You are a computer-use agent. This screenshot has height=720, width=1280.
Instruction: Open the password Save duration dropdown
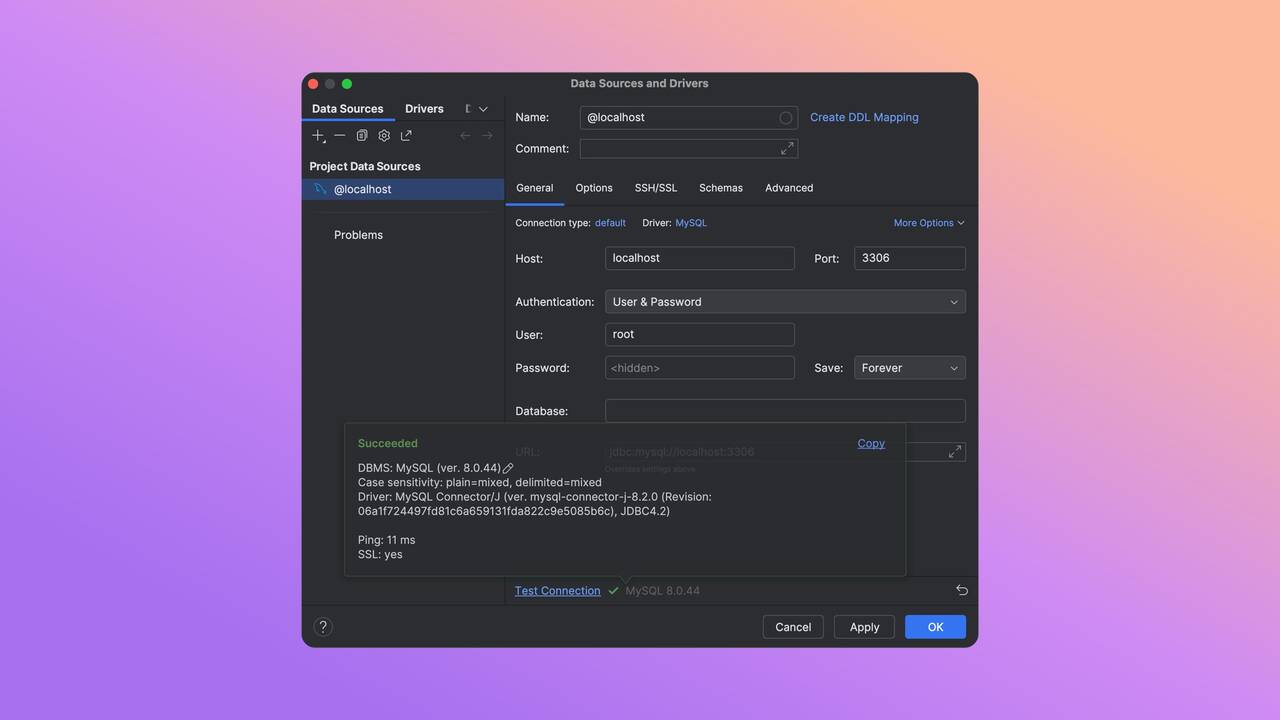909,367
